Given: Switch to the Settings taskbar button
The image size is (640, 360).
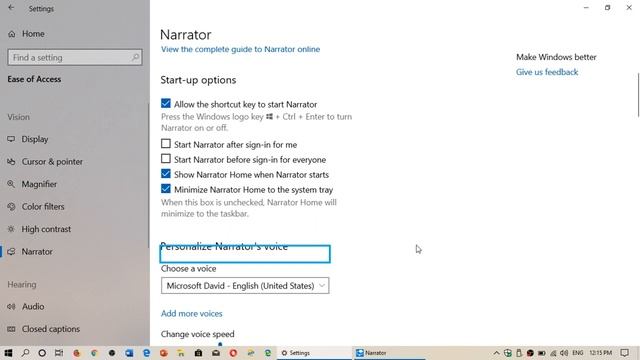Looking at the screenshot, I should pyautogui.click(x=314, y=353).
